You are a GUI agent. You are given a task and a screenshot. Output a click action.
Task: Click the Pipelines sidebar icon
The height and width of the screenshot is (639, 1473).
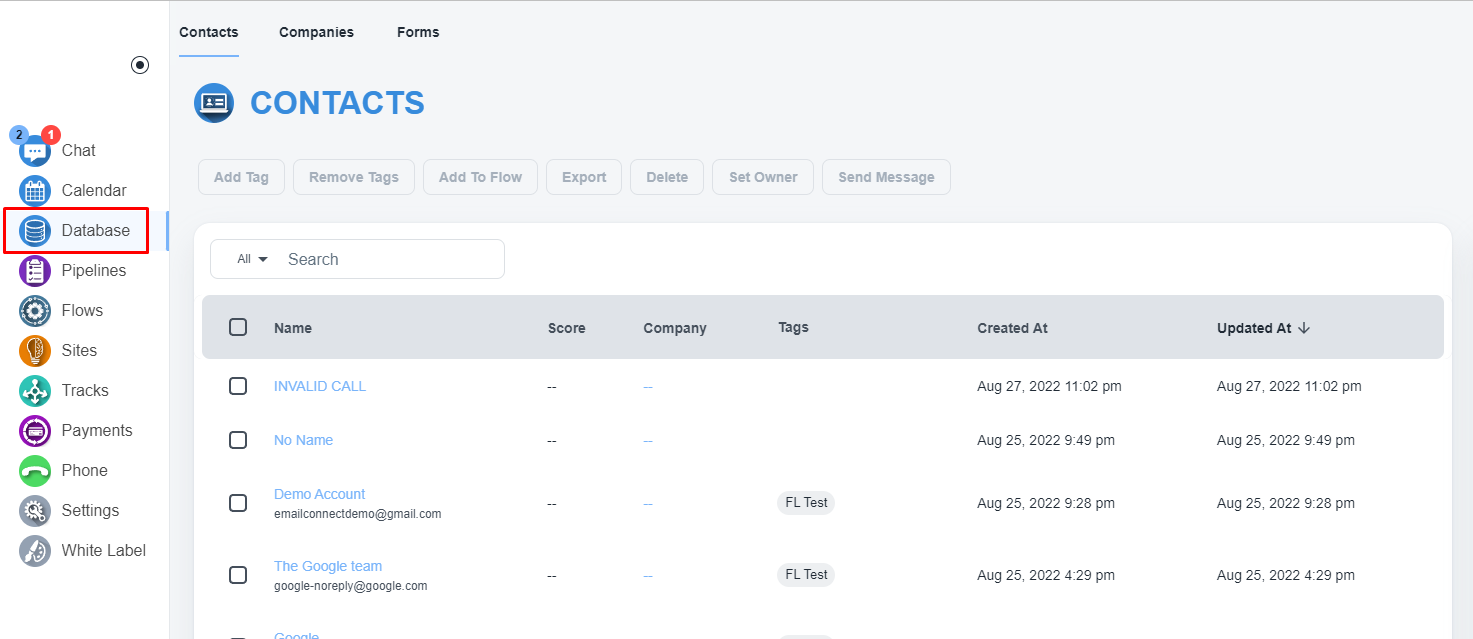pyautogui.click(x=35, y=271)
